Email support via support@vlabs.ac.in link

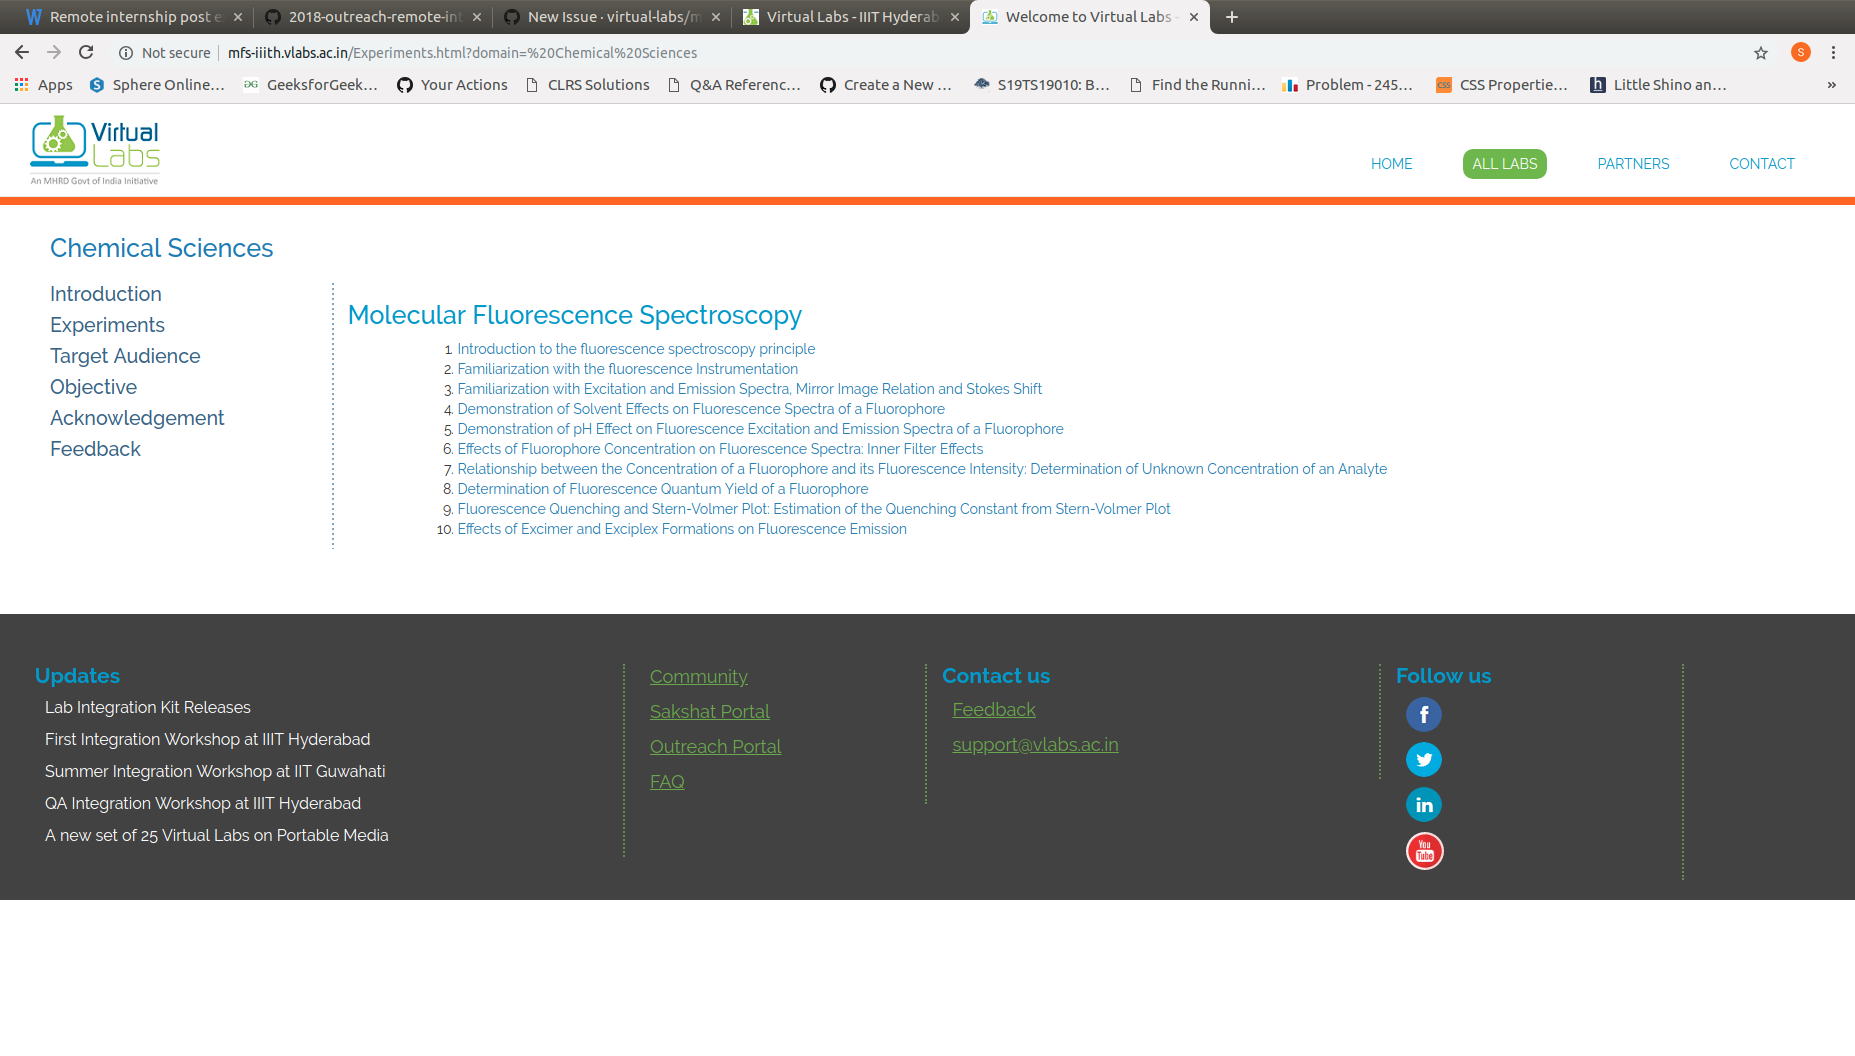[x=1035, y=744]
